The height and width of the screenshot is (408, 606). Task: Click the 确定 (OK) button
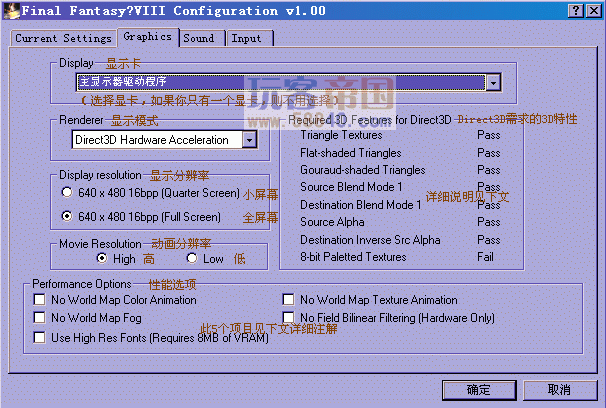click(x=479, y=390)
